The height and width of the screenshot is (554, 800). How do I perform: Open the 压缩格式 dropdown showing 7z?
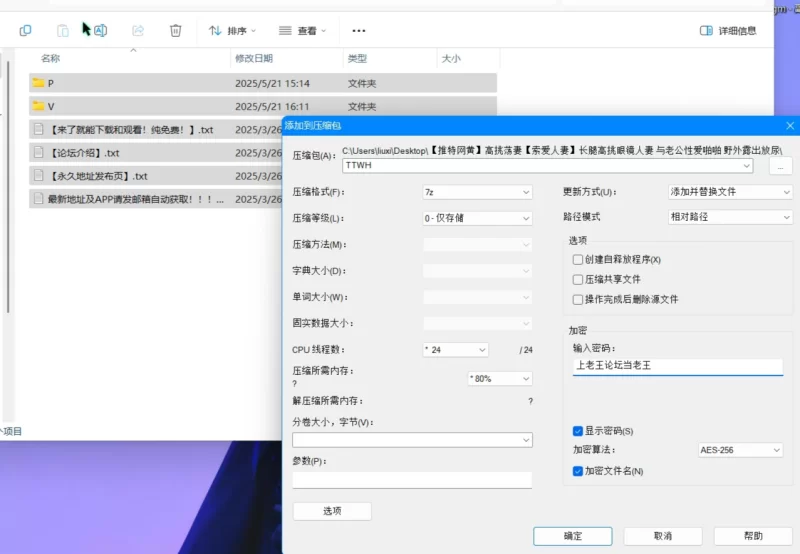(478, 192)
